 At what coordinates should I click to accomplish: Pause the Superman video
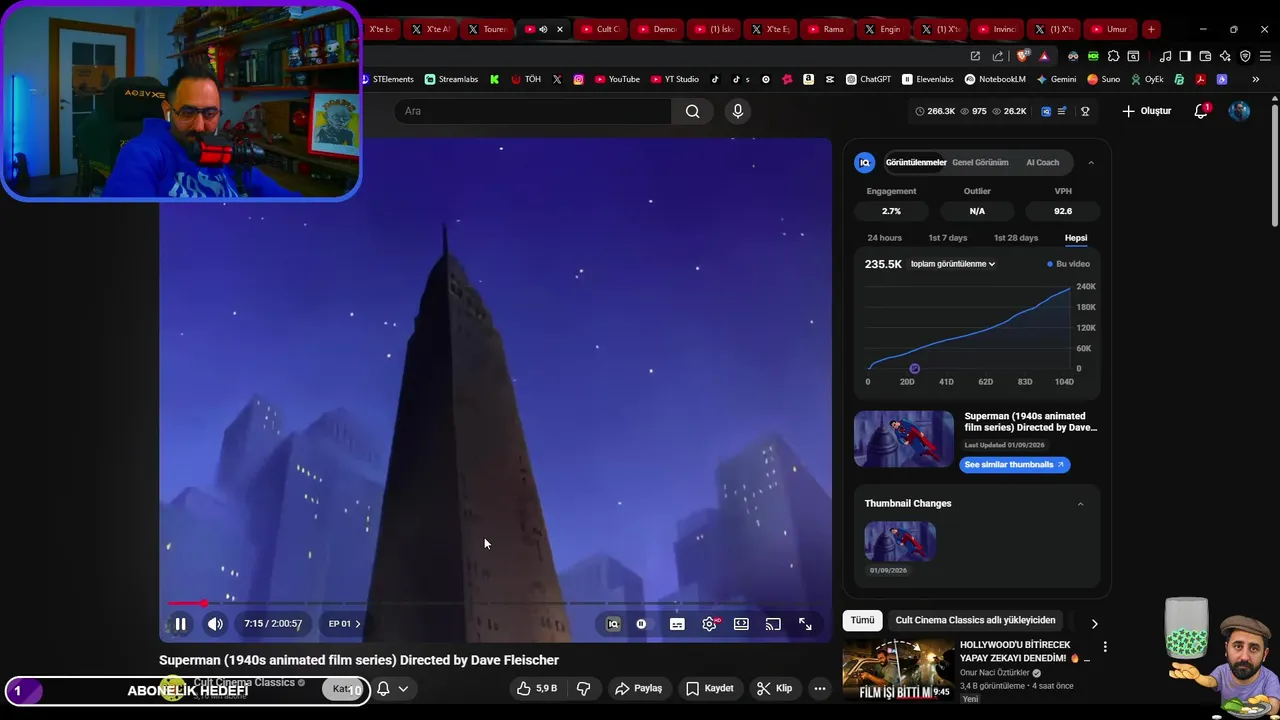click(180, 624)
